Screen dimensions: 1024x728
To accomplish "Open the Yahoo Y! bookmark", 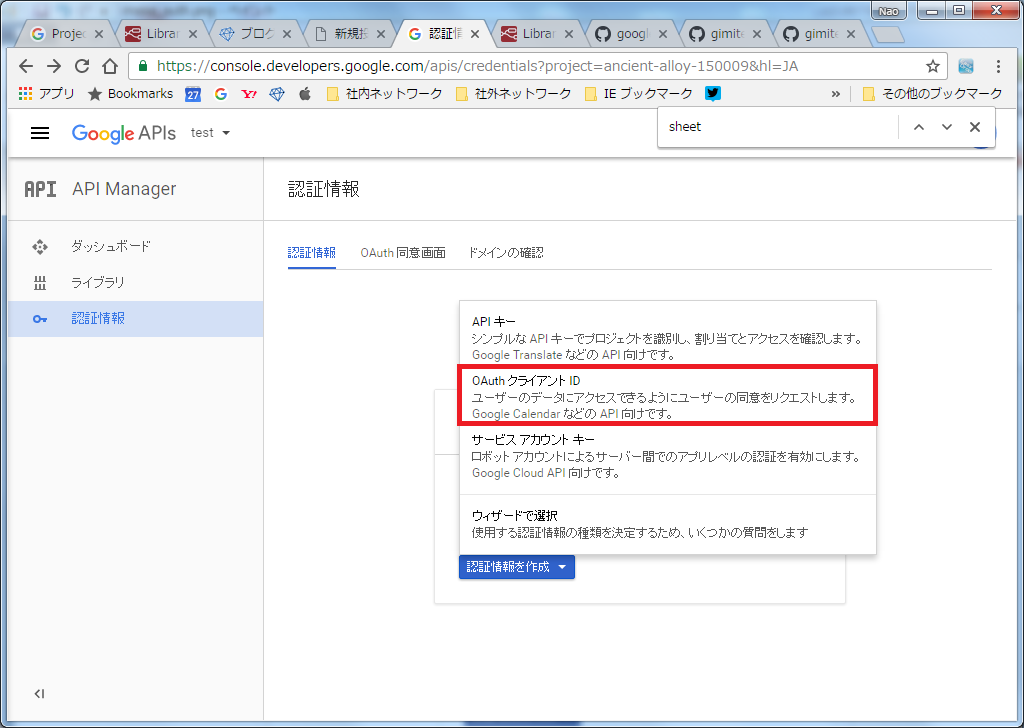I will tap(249, 93).
